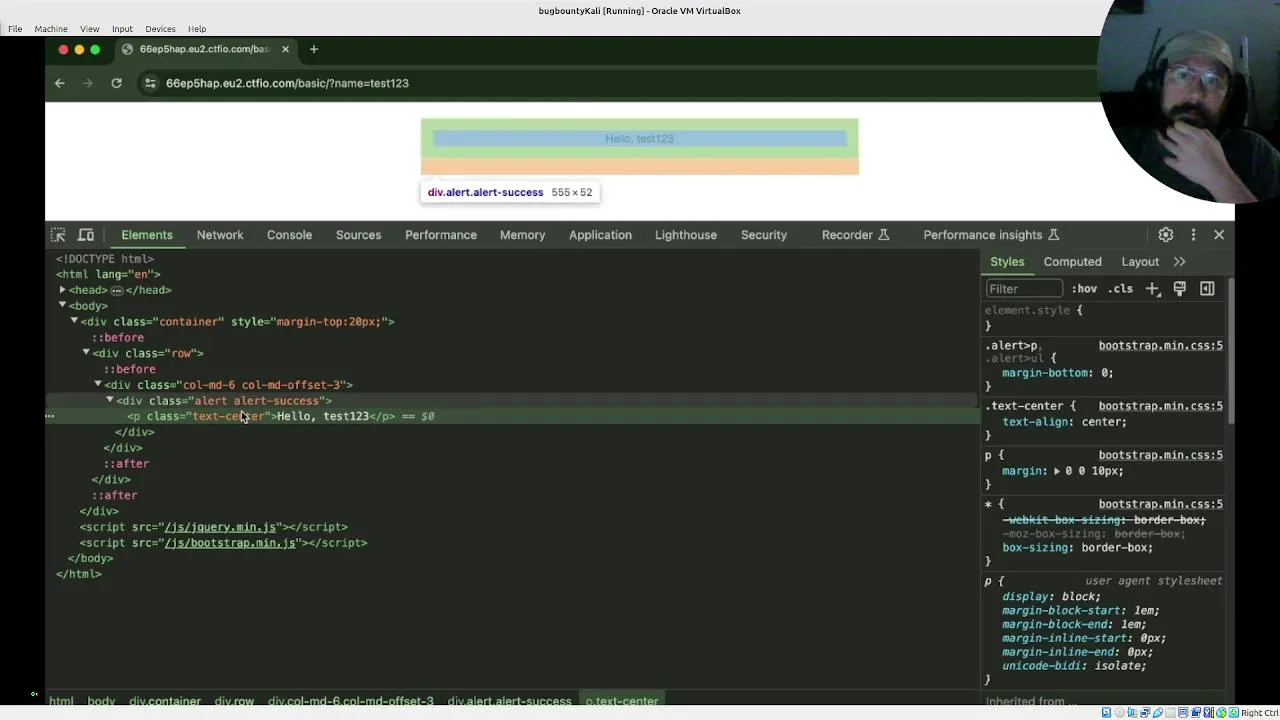
Task: Open DevTools customize three-dot menu
Action: click(x=1193, y=235)
